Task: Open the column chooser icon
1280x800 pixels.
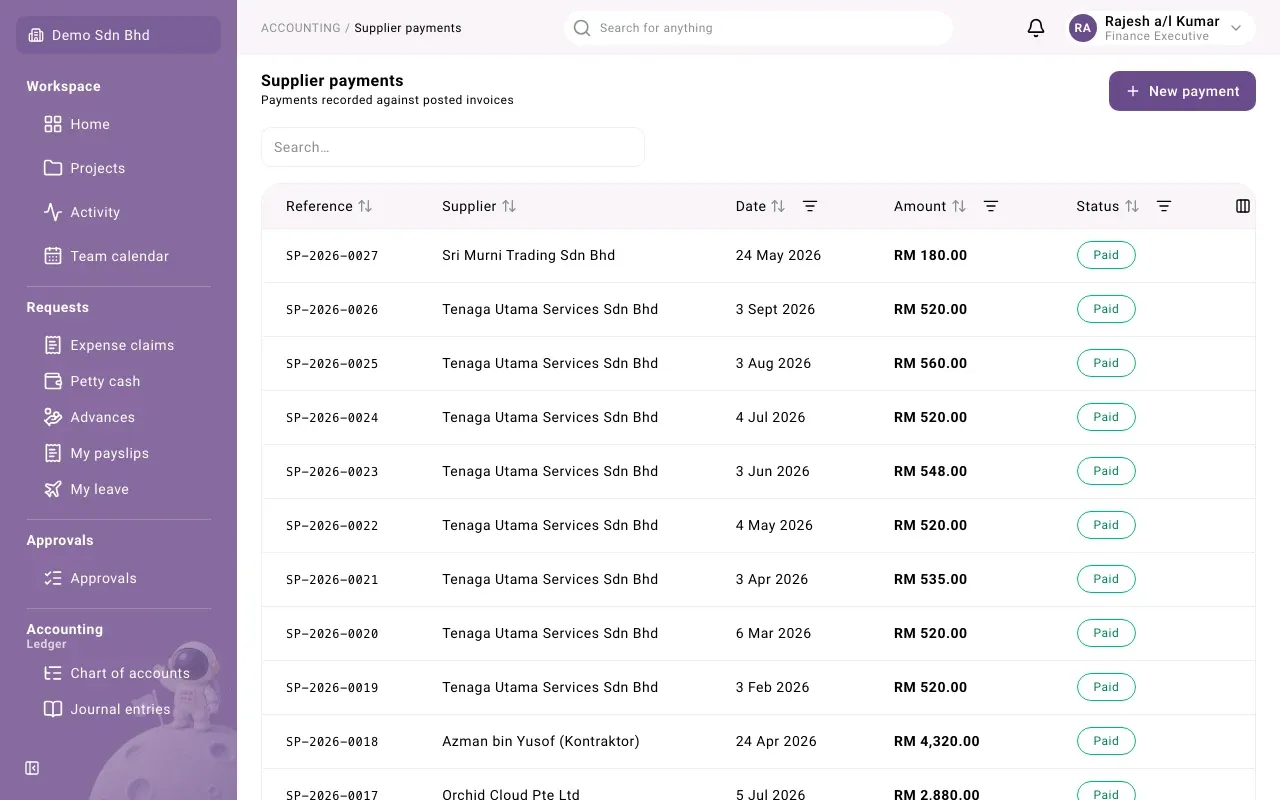Action: click(1243, 206)
